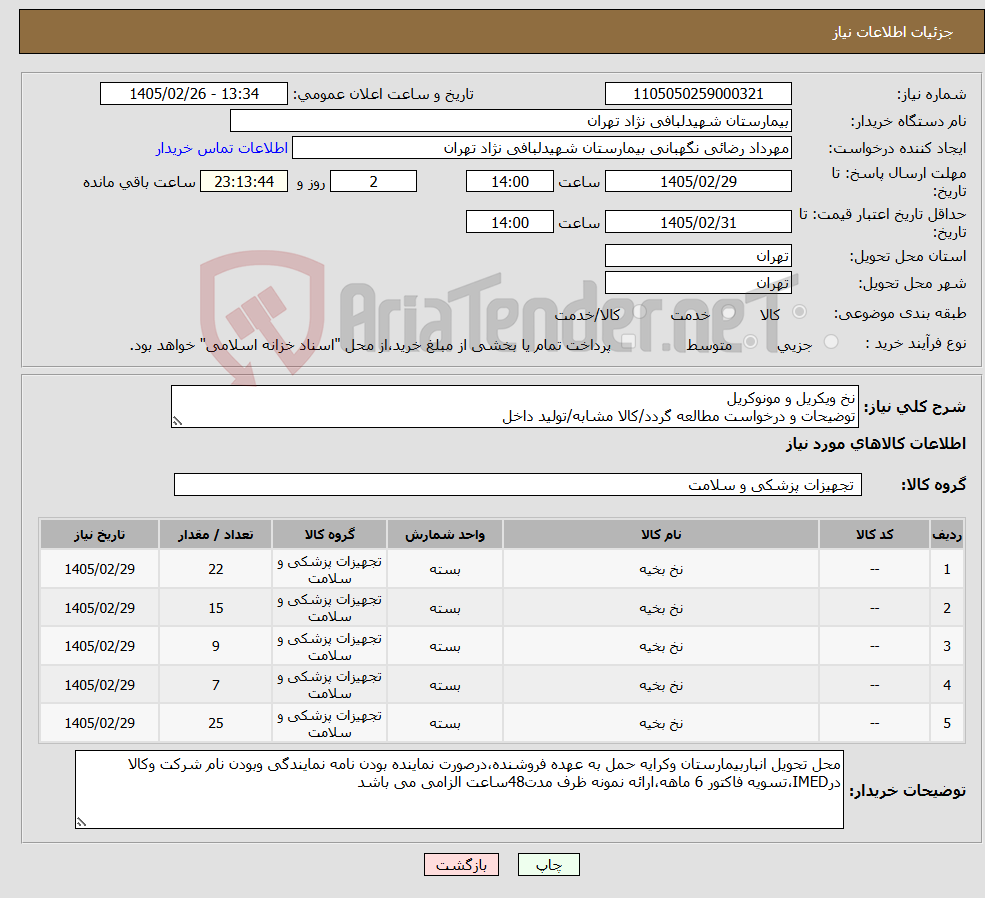This screenshot has width=985, height=898.
Task: Click the اطلاعات کالاهای مورد نیاز heading
Action: pos(876,444)
